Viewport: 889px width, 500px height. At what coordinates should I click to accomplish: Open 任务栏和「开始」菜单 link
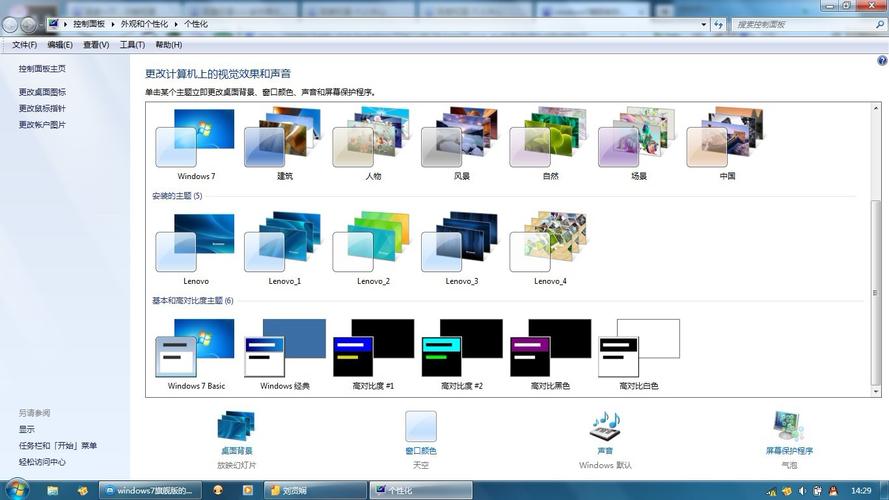click(57, 446)
